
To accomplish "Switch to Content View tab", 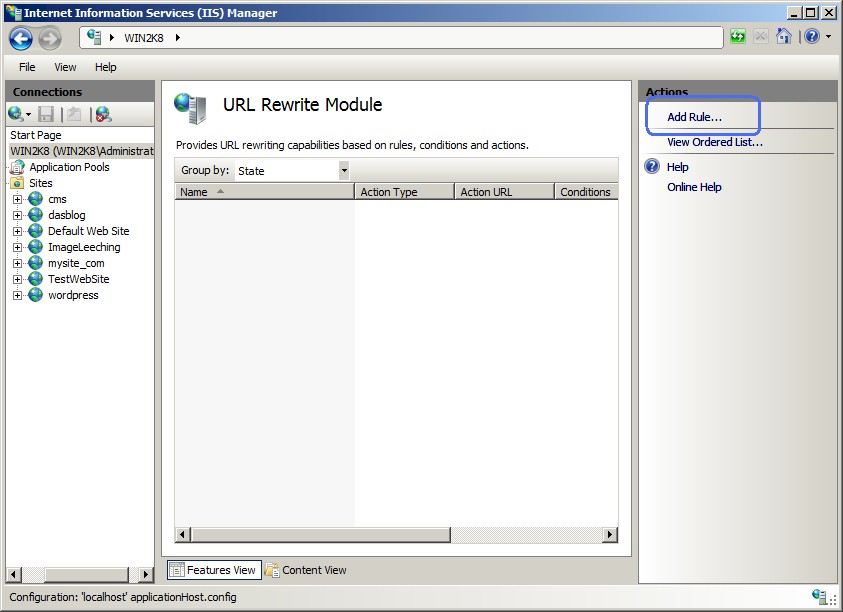I will (305, 570).
